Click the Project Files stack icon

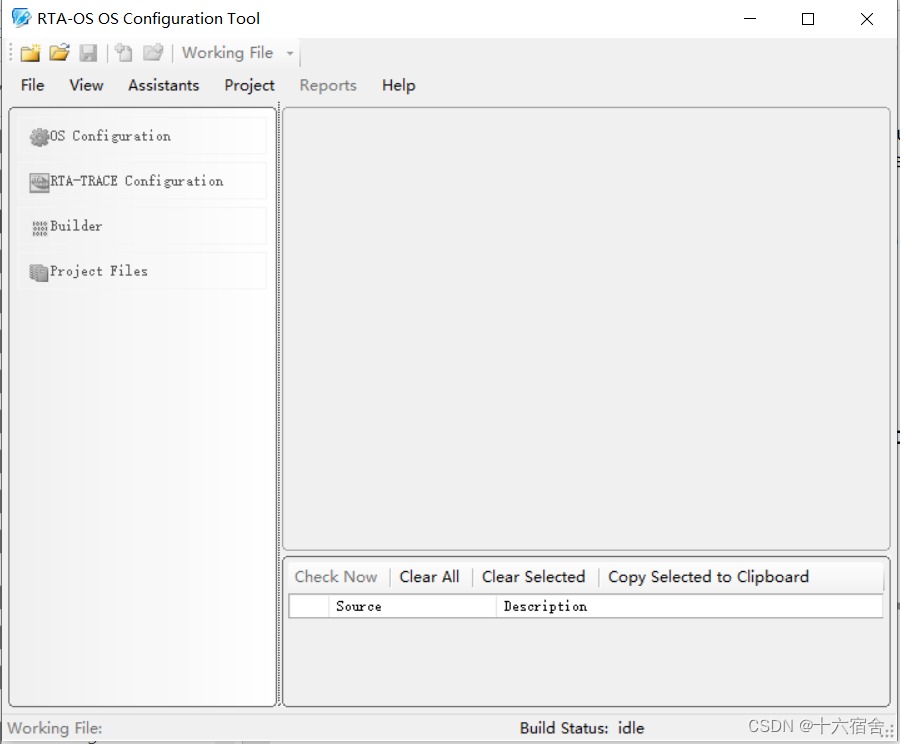coord(39,273)
